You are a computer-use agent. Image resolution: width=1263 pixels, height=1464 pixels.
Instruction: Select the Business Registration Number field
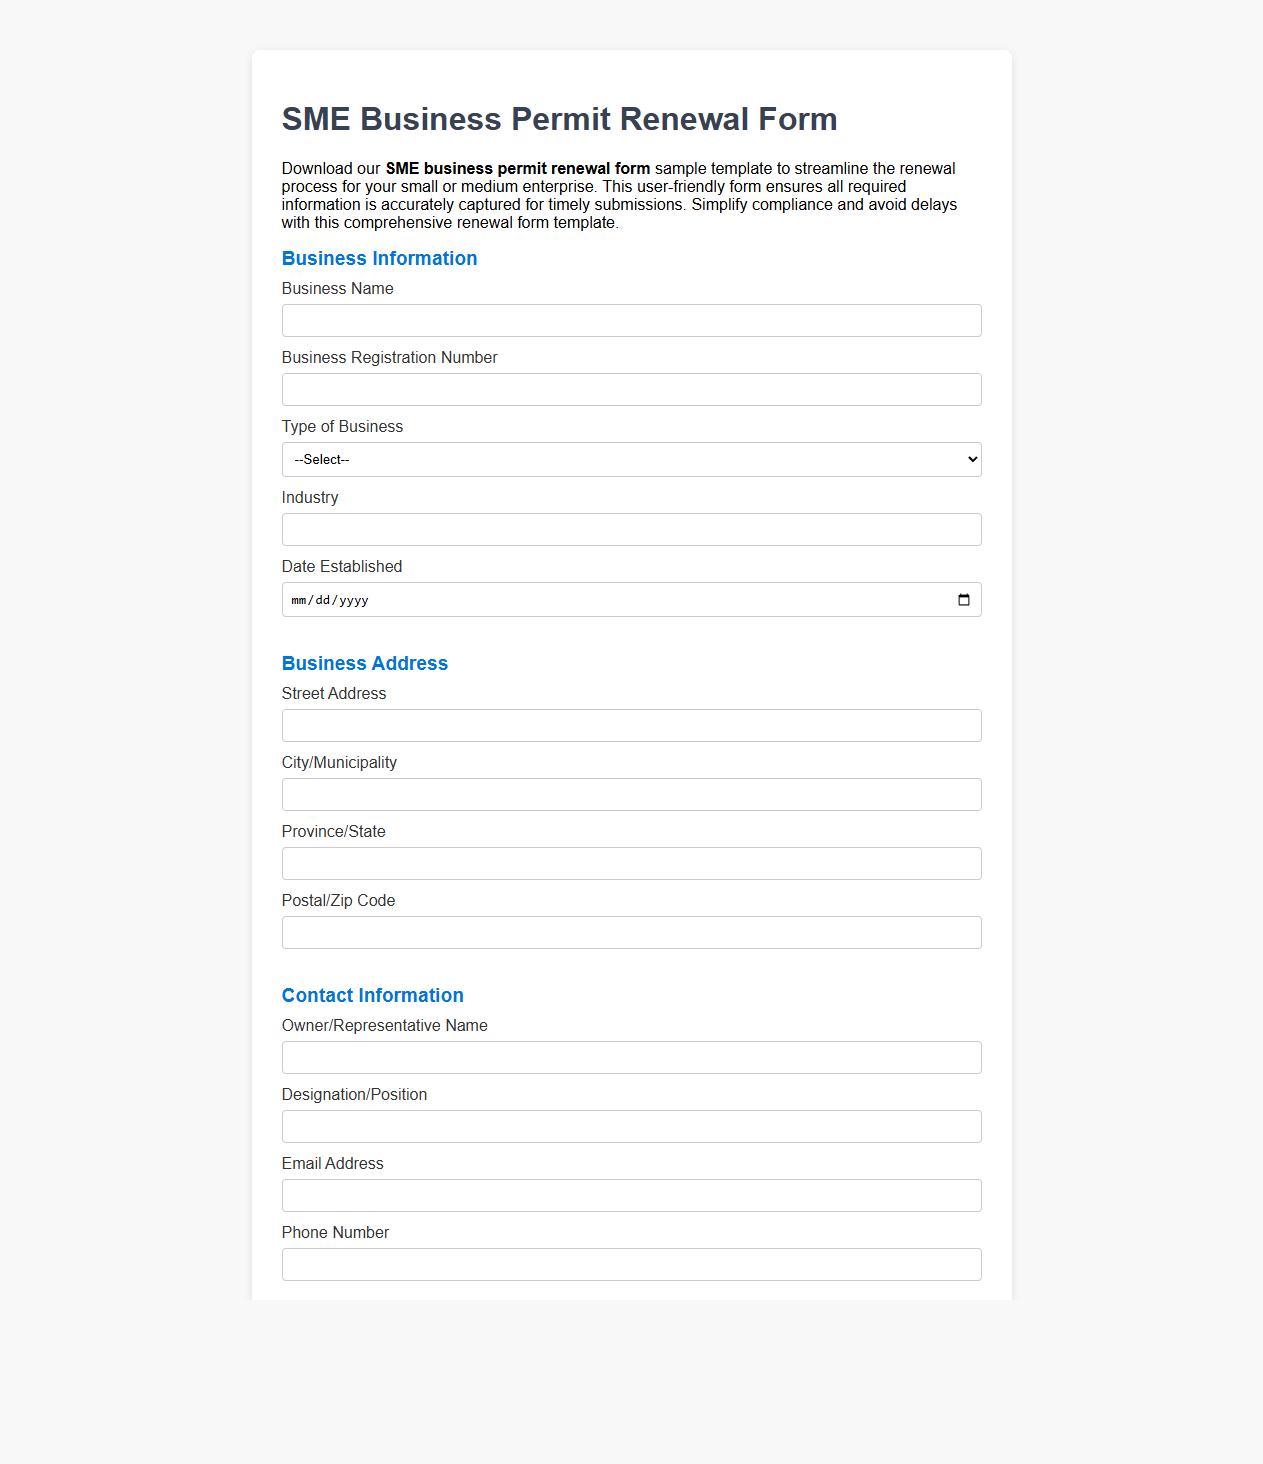click(x=631, y=389)
